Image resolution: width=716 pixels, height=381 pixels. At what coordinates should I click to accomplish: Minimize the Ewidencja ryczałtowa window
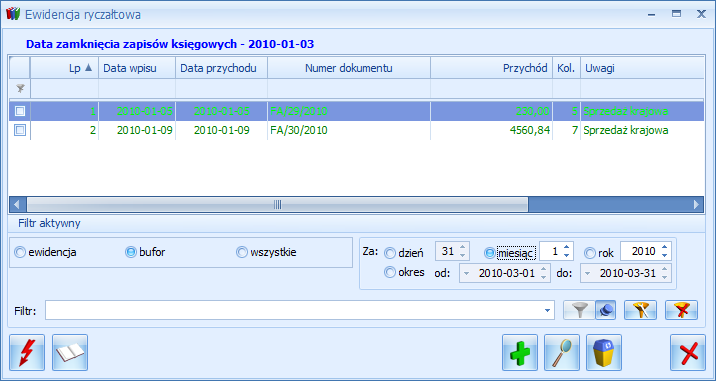pos(652,15)
